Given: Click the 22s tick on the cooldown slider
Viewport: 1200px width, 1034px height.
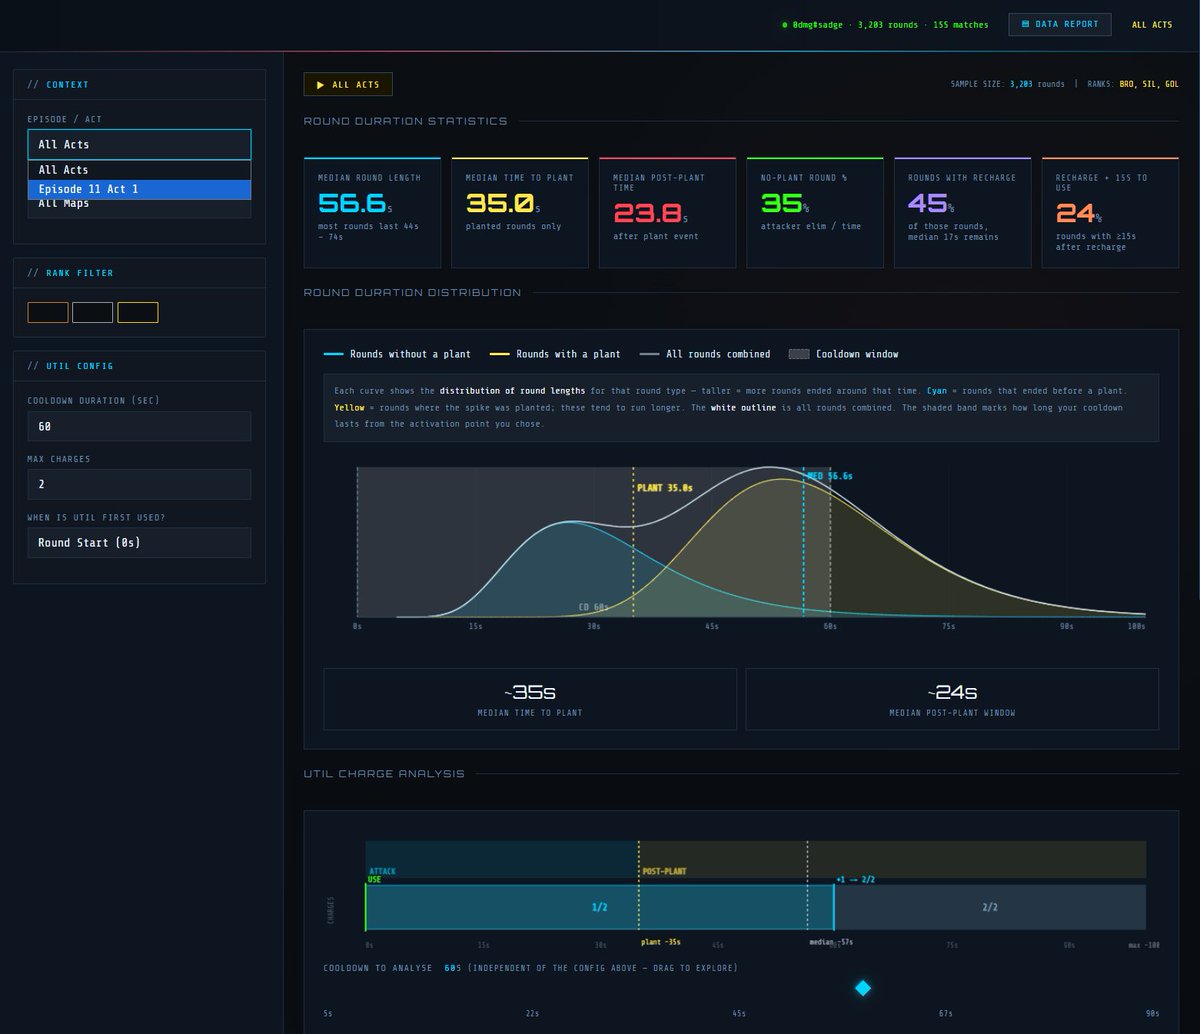Looking at the screenshot, I should coord(532,1013).
